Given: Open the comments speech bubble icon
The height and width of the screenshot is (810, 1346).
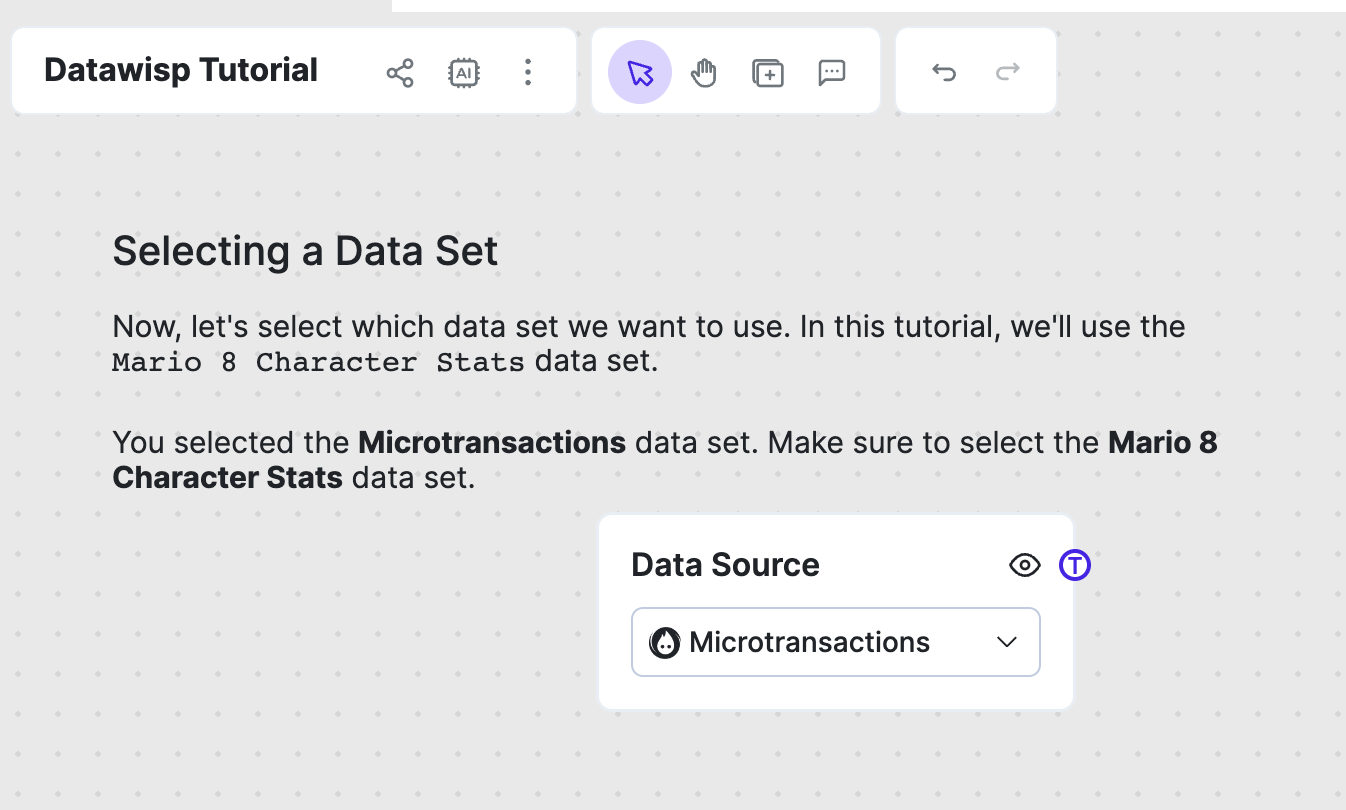Looking at the screenshot, I should pyautogui.click(x=832, y=72).
